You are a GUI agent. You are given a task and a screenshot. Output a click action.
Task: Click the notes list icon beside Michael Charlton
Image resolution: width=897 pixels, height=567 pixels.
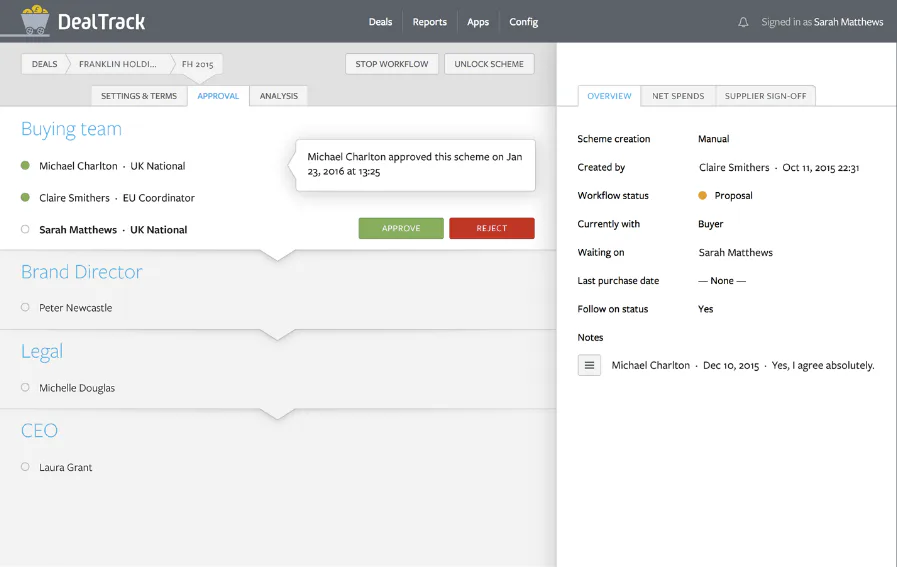[x=589, y=365]
